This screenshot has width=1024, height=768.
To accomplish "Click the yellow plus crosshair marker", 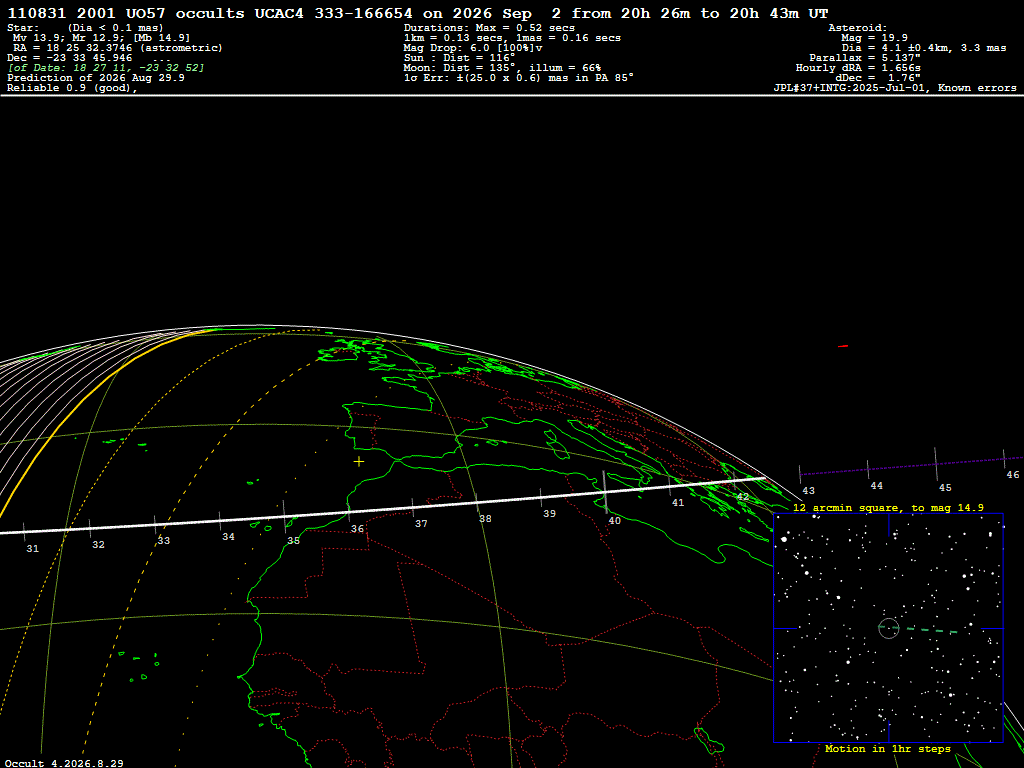I will (359, 462).
